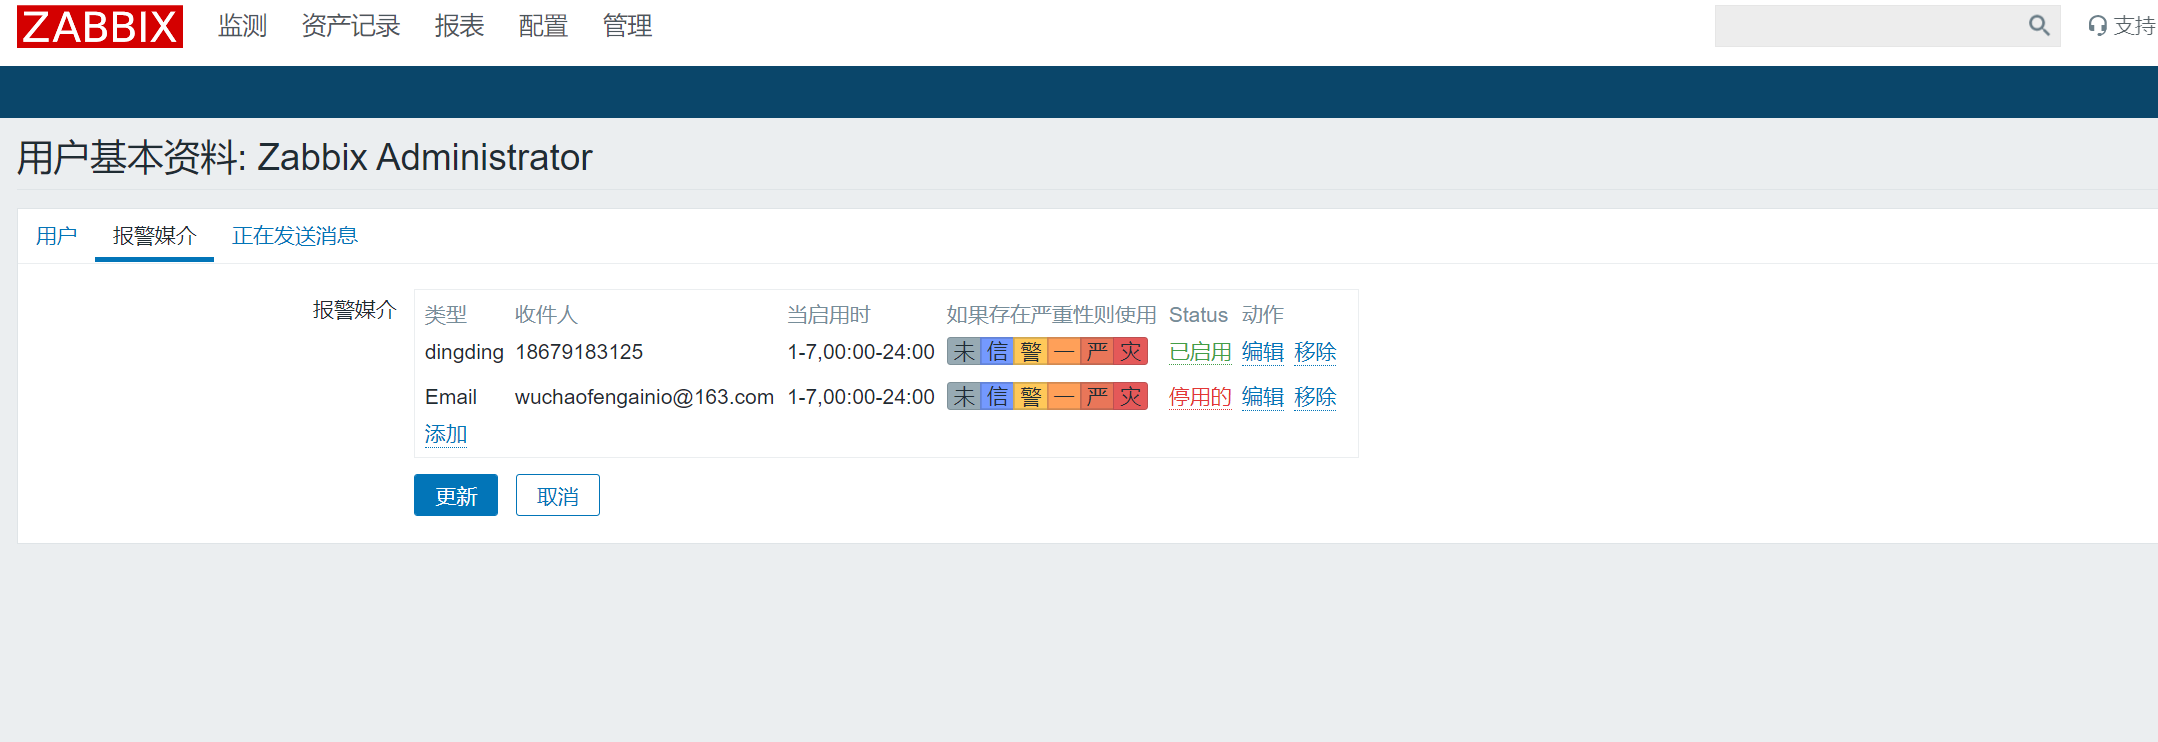Click the Email type cell
This screenshot has height=742, width=2158.
point(451,397)
